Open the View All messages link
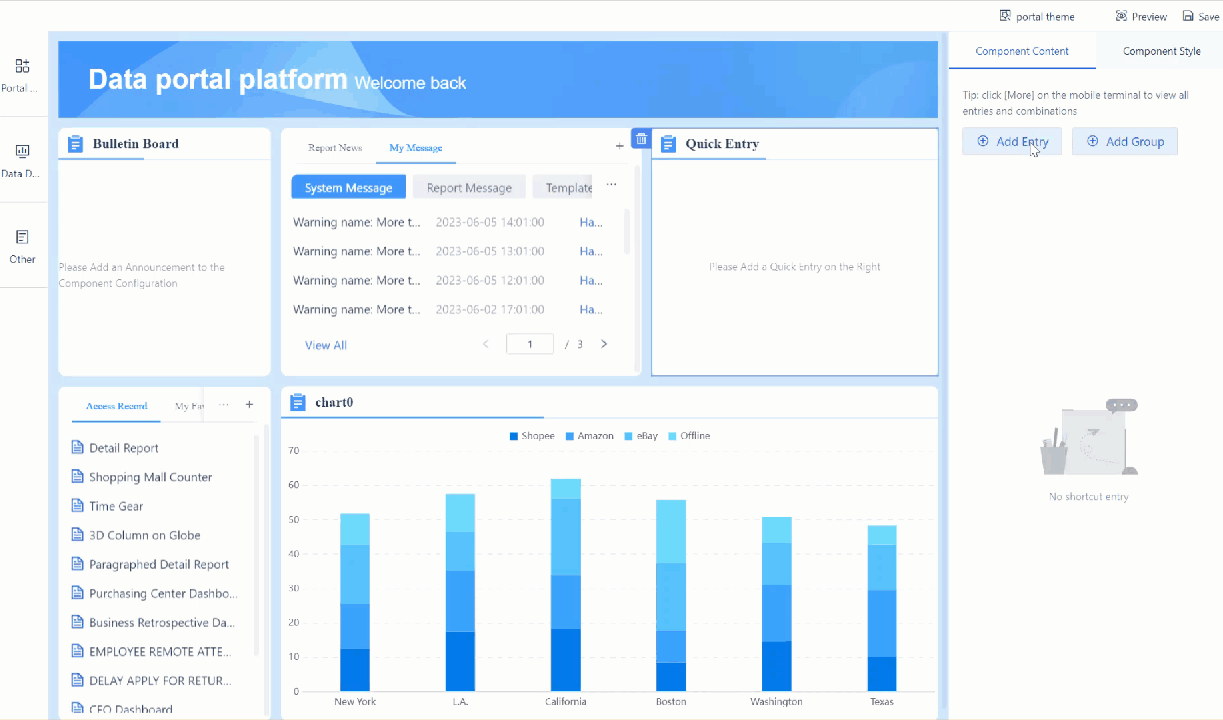Viewport: 1223px width, 720px height. [326, 345]
